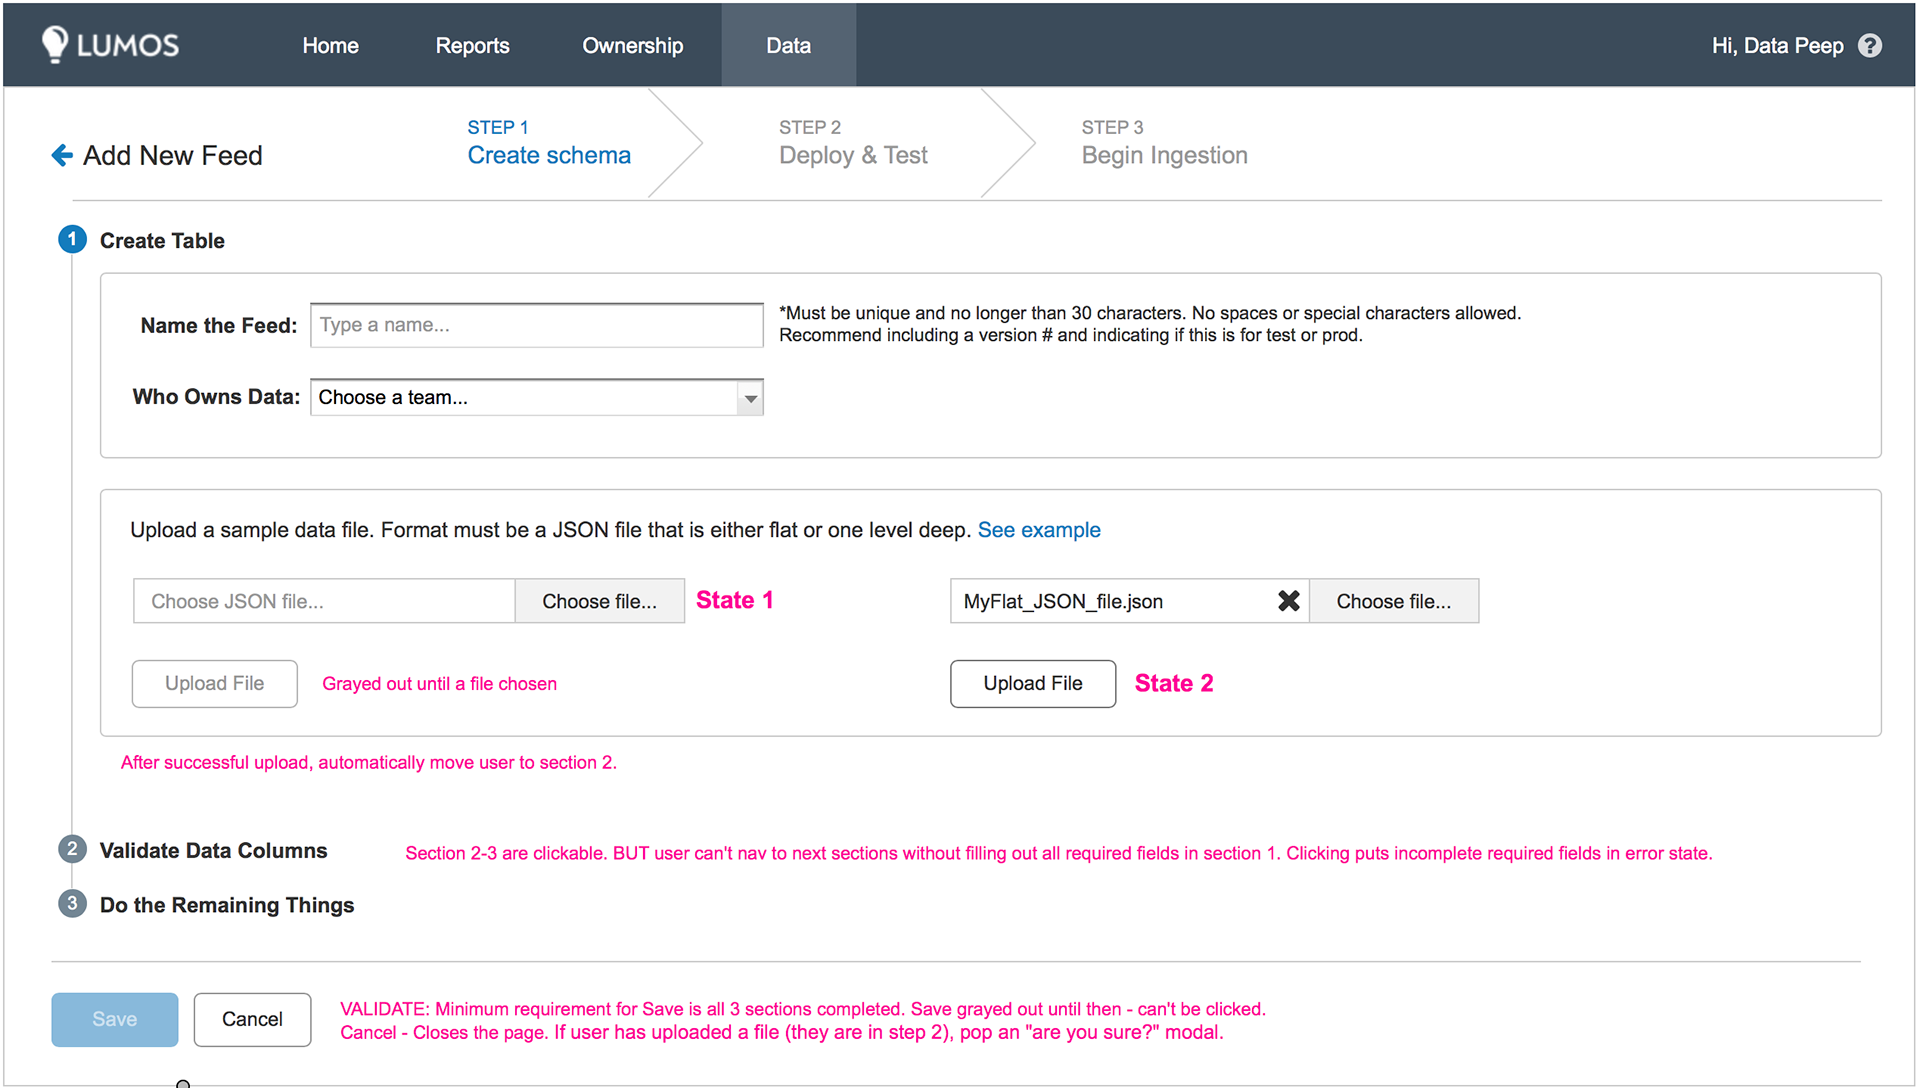Remove chosen file with the X icon
Screen dimensions: 1920x1088
[x=1289, y=601]
